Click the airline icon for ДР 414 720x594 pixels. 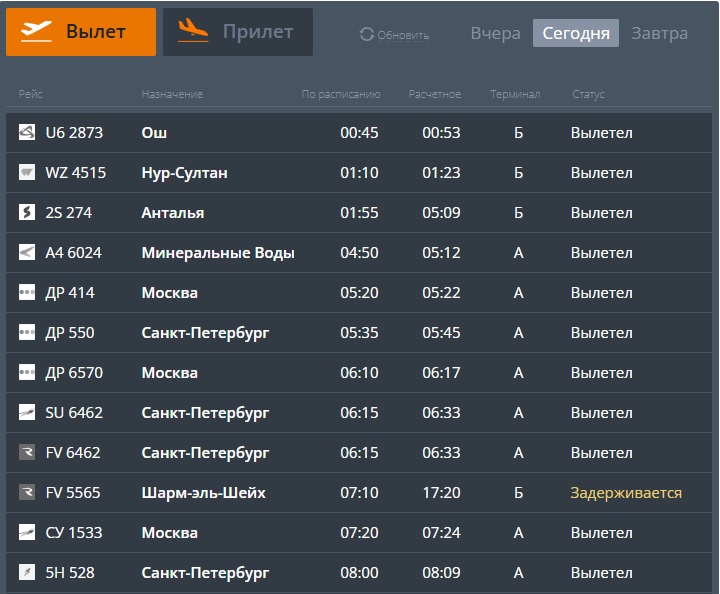pyautogui.click(x=27, y=293)
